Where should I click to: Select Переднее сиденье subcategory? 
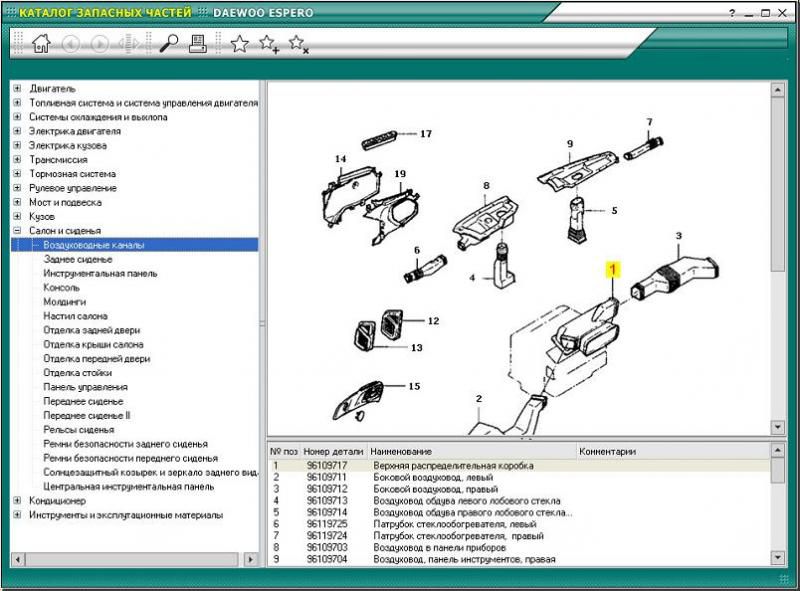pos(83,401)
